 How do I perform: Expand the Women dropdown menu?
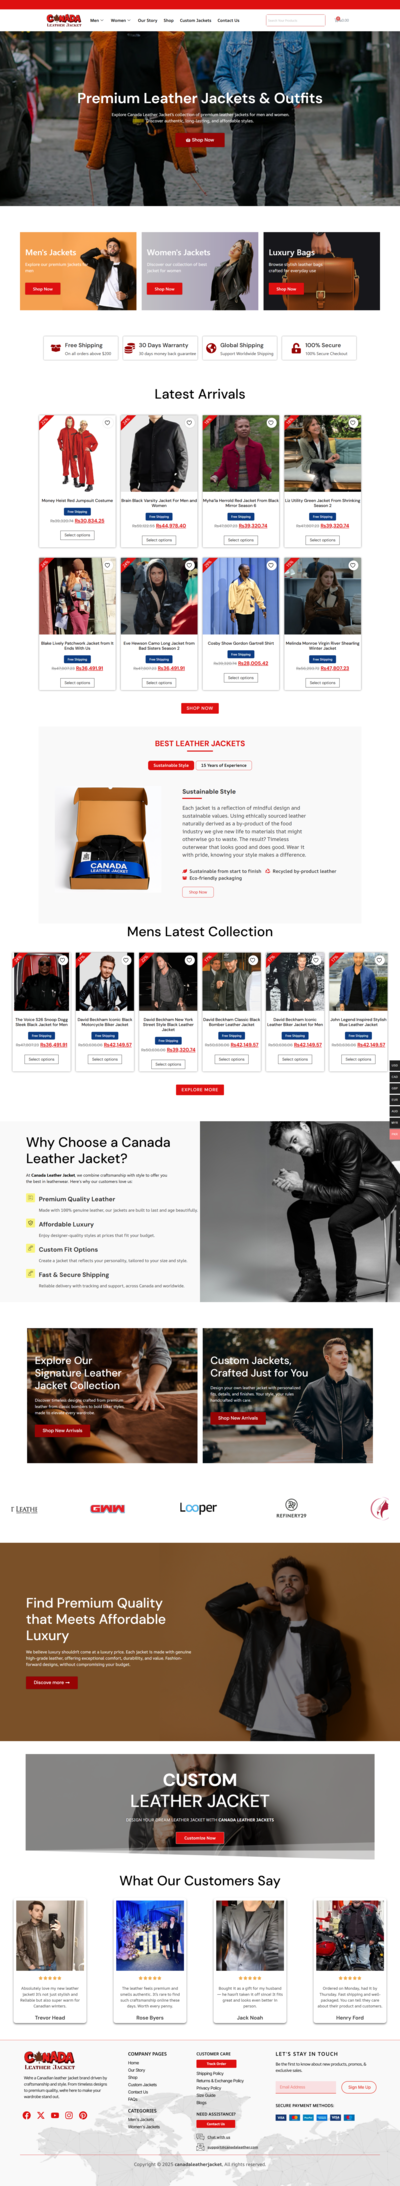point(120,20)
